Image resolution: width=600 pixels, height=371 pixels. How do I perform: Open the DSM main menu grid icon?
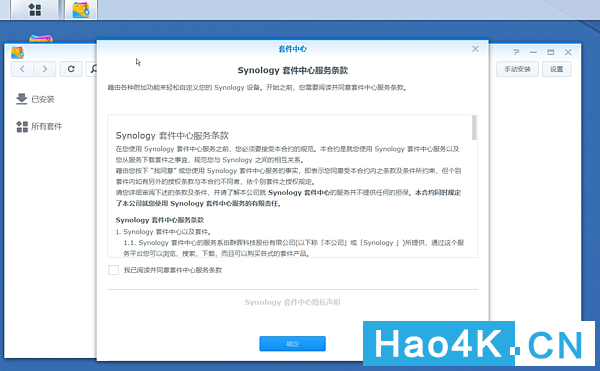coord(35,10)
